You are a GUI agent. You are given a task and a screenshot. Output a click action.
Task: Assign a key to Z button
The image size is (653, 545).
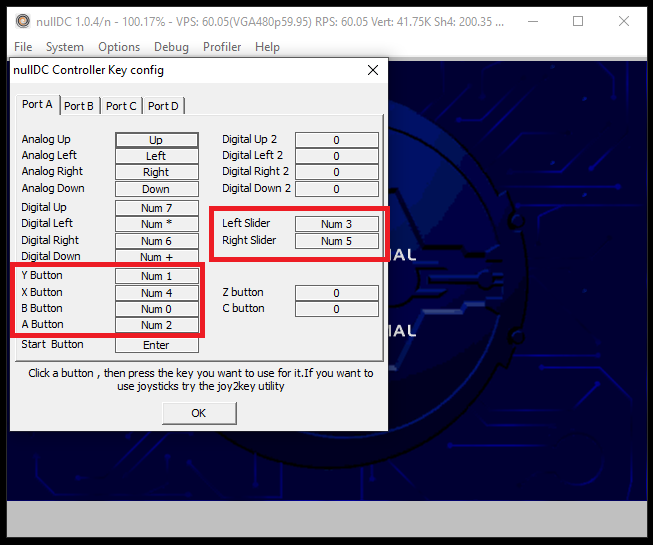coord(336,293)
